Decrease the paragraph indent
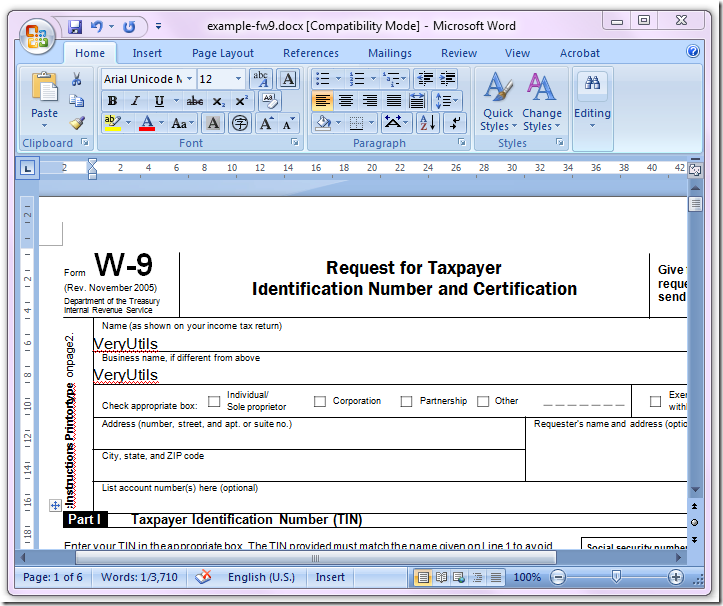Viewport: 723px width, 606px height. coord(425,79)
